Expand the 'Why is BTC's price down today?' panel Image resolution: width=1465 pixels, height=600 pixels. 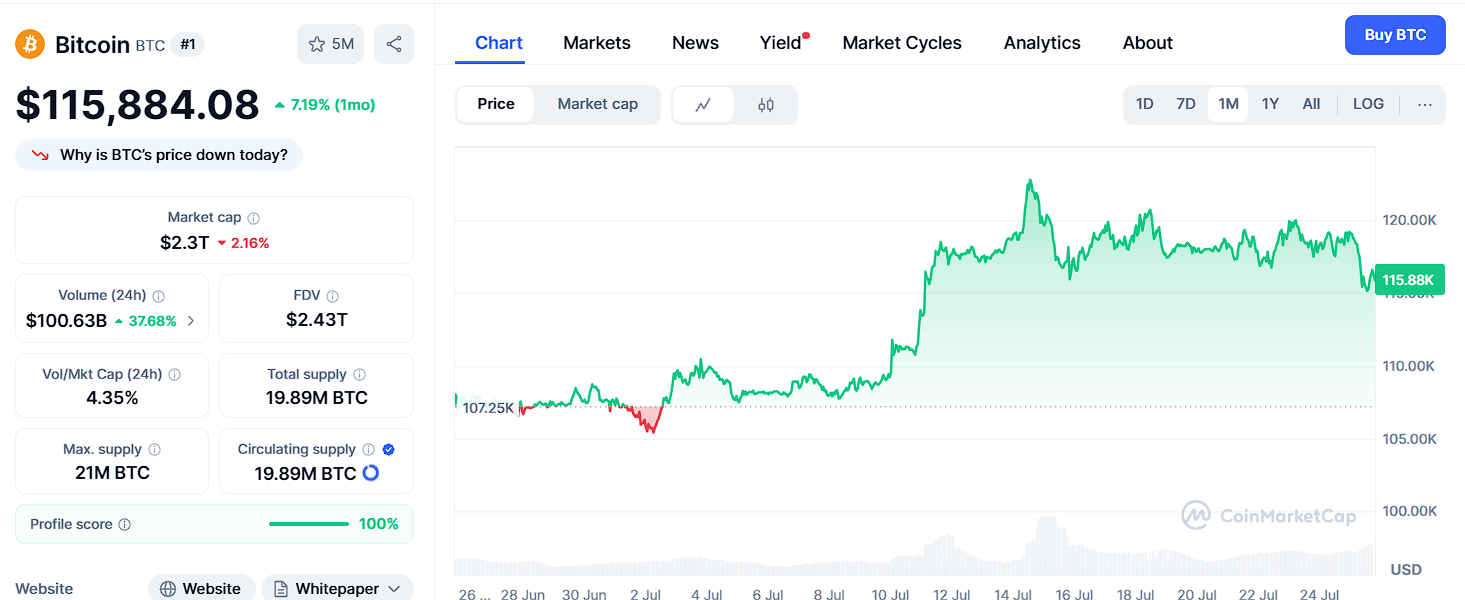pyautogui.click(x=158, y=155)
